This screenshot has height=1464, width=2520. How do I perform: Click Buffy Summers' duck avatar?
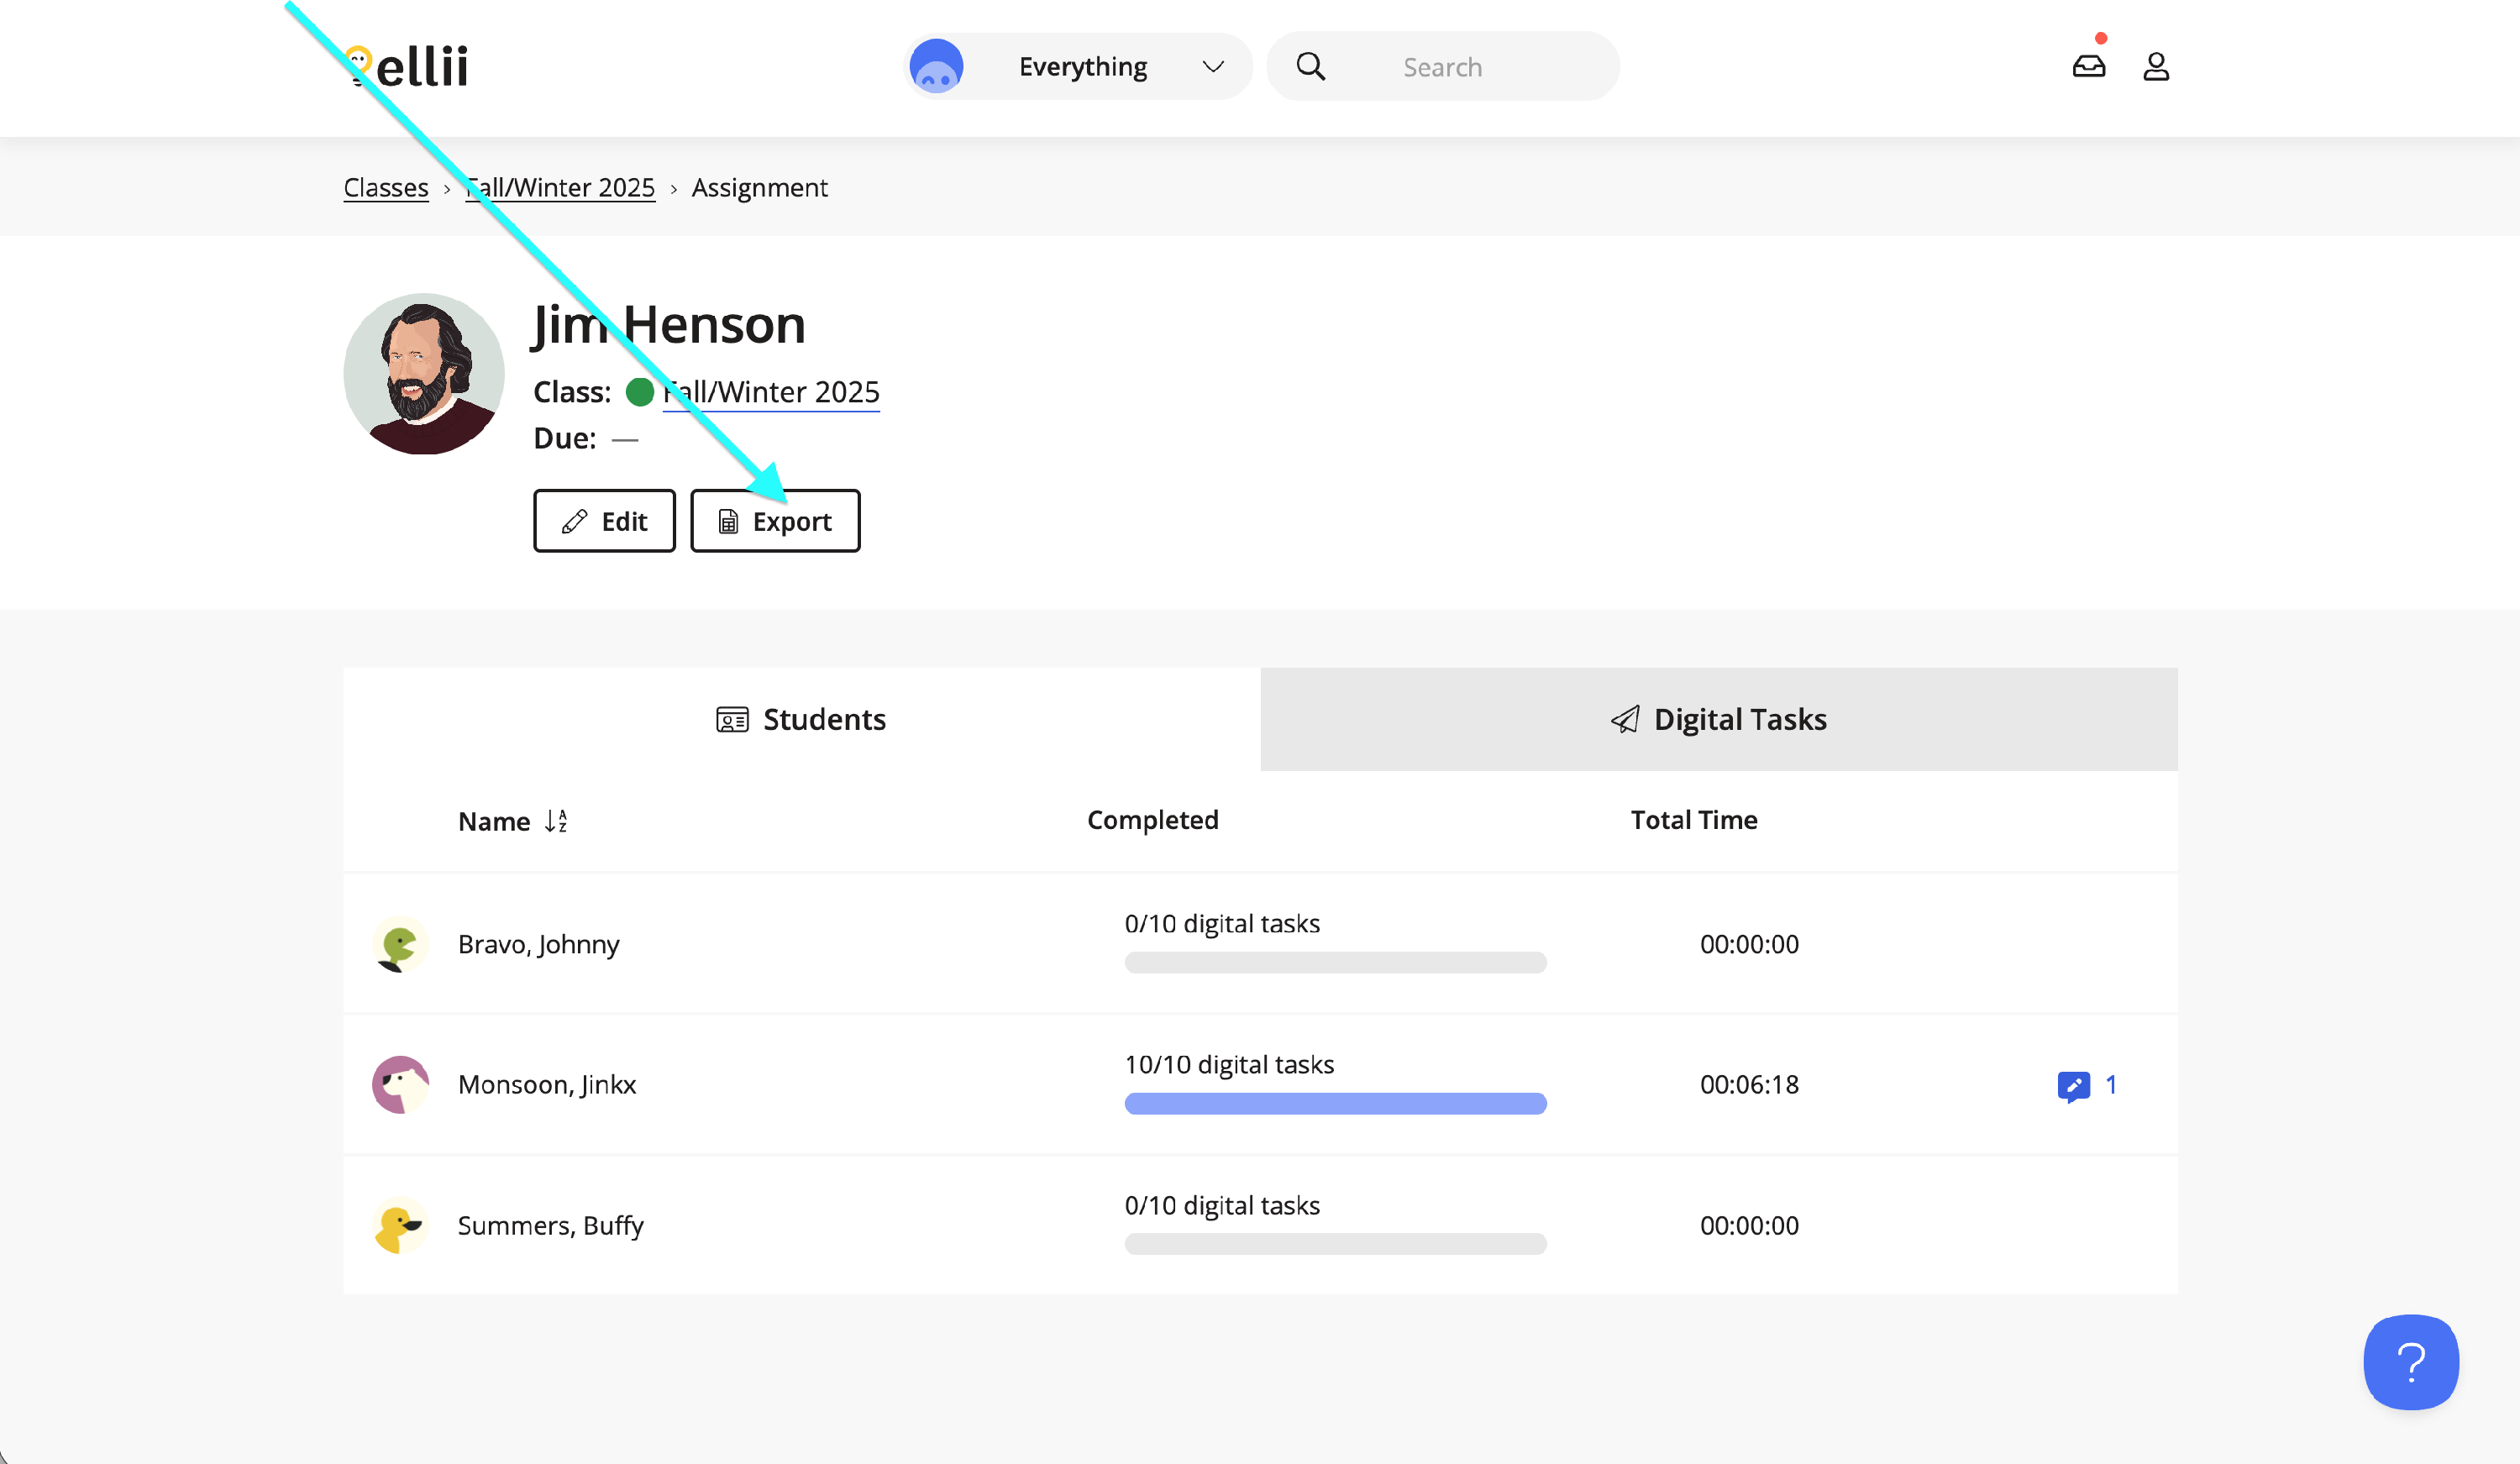point(400,1225)
